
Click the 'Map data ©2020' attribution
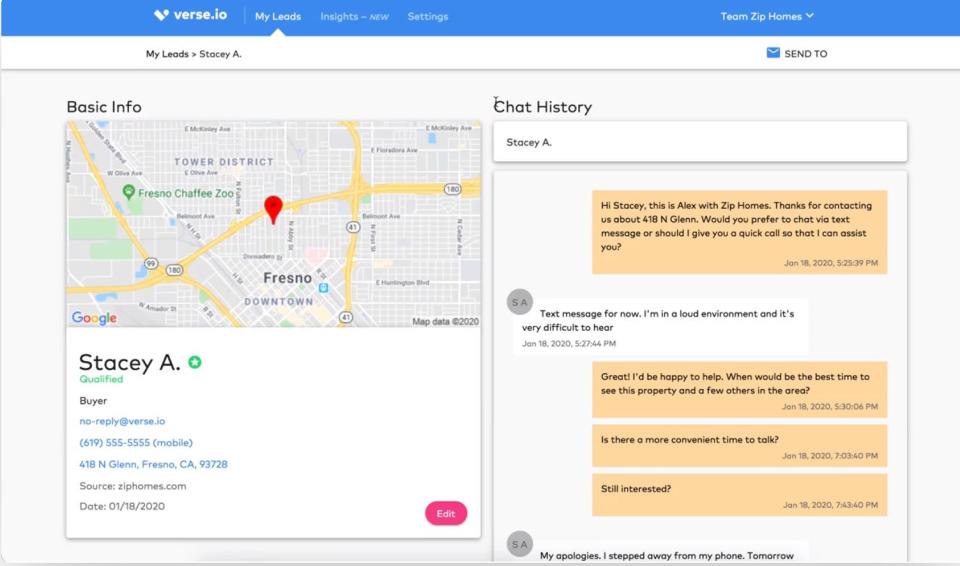point(445,322)
